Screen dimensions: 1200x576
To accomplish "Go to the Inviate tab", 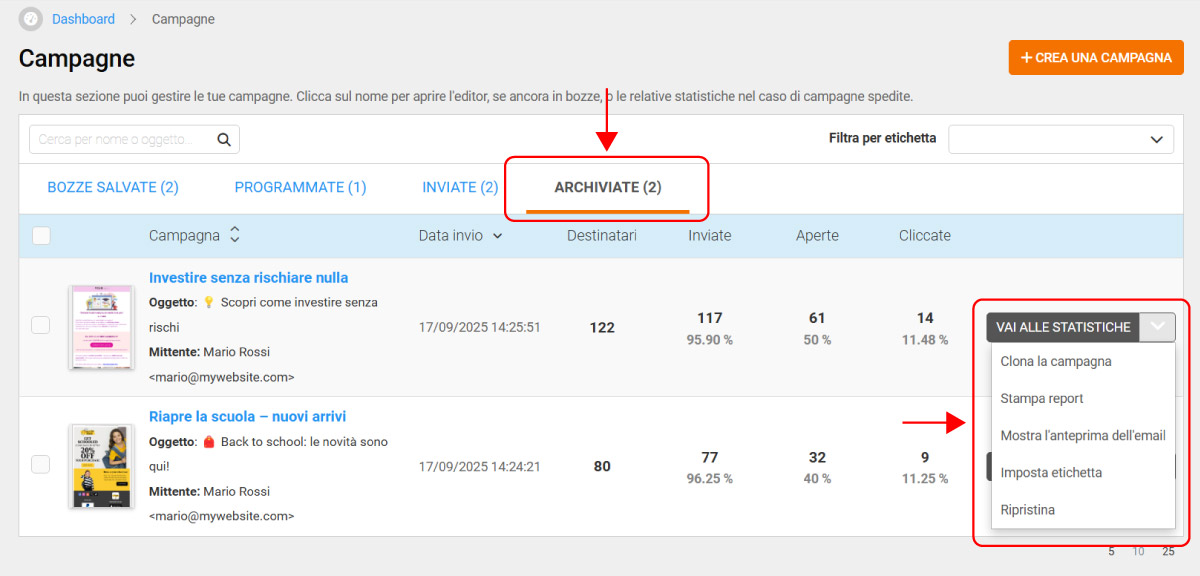I will click(460, 187).
